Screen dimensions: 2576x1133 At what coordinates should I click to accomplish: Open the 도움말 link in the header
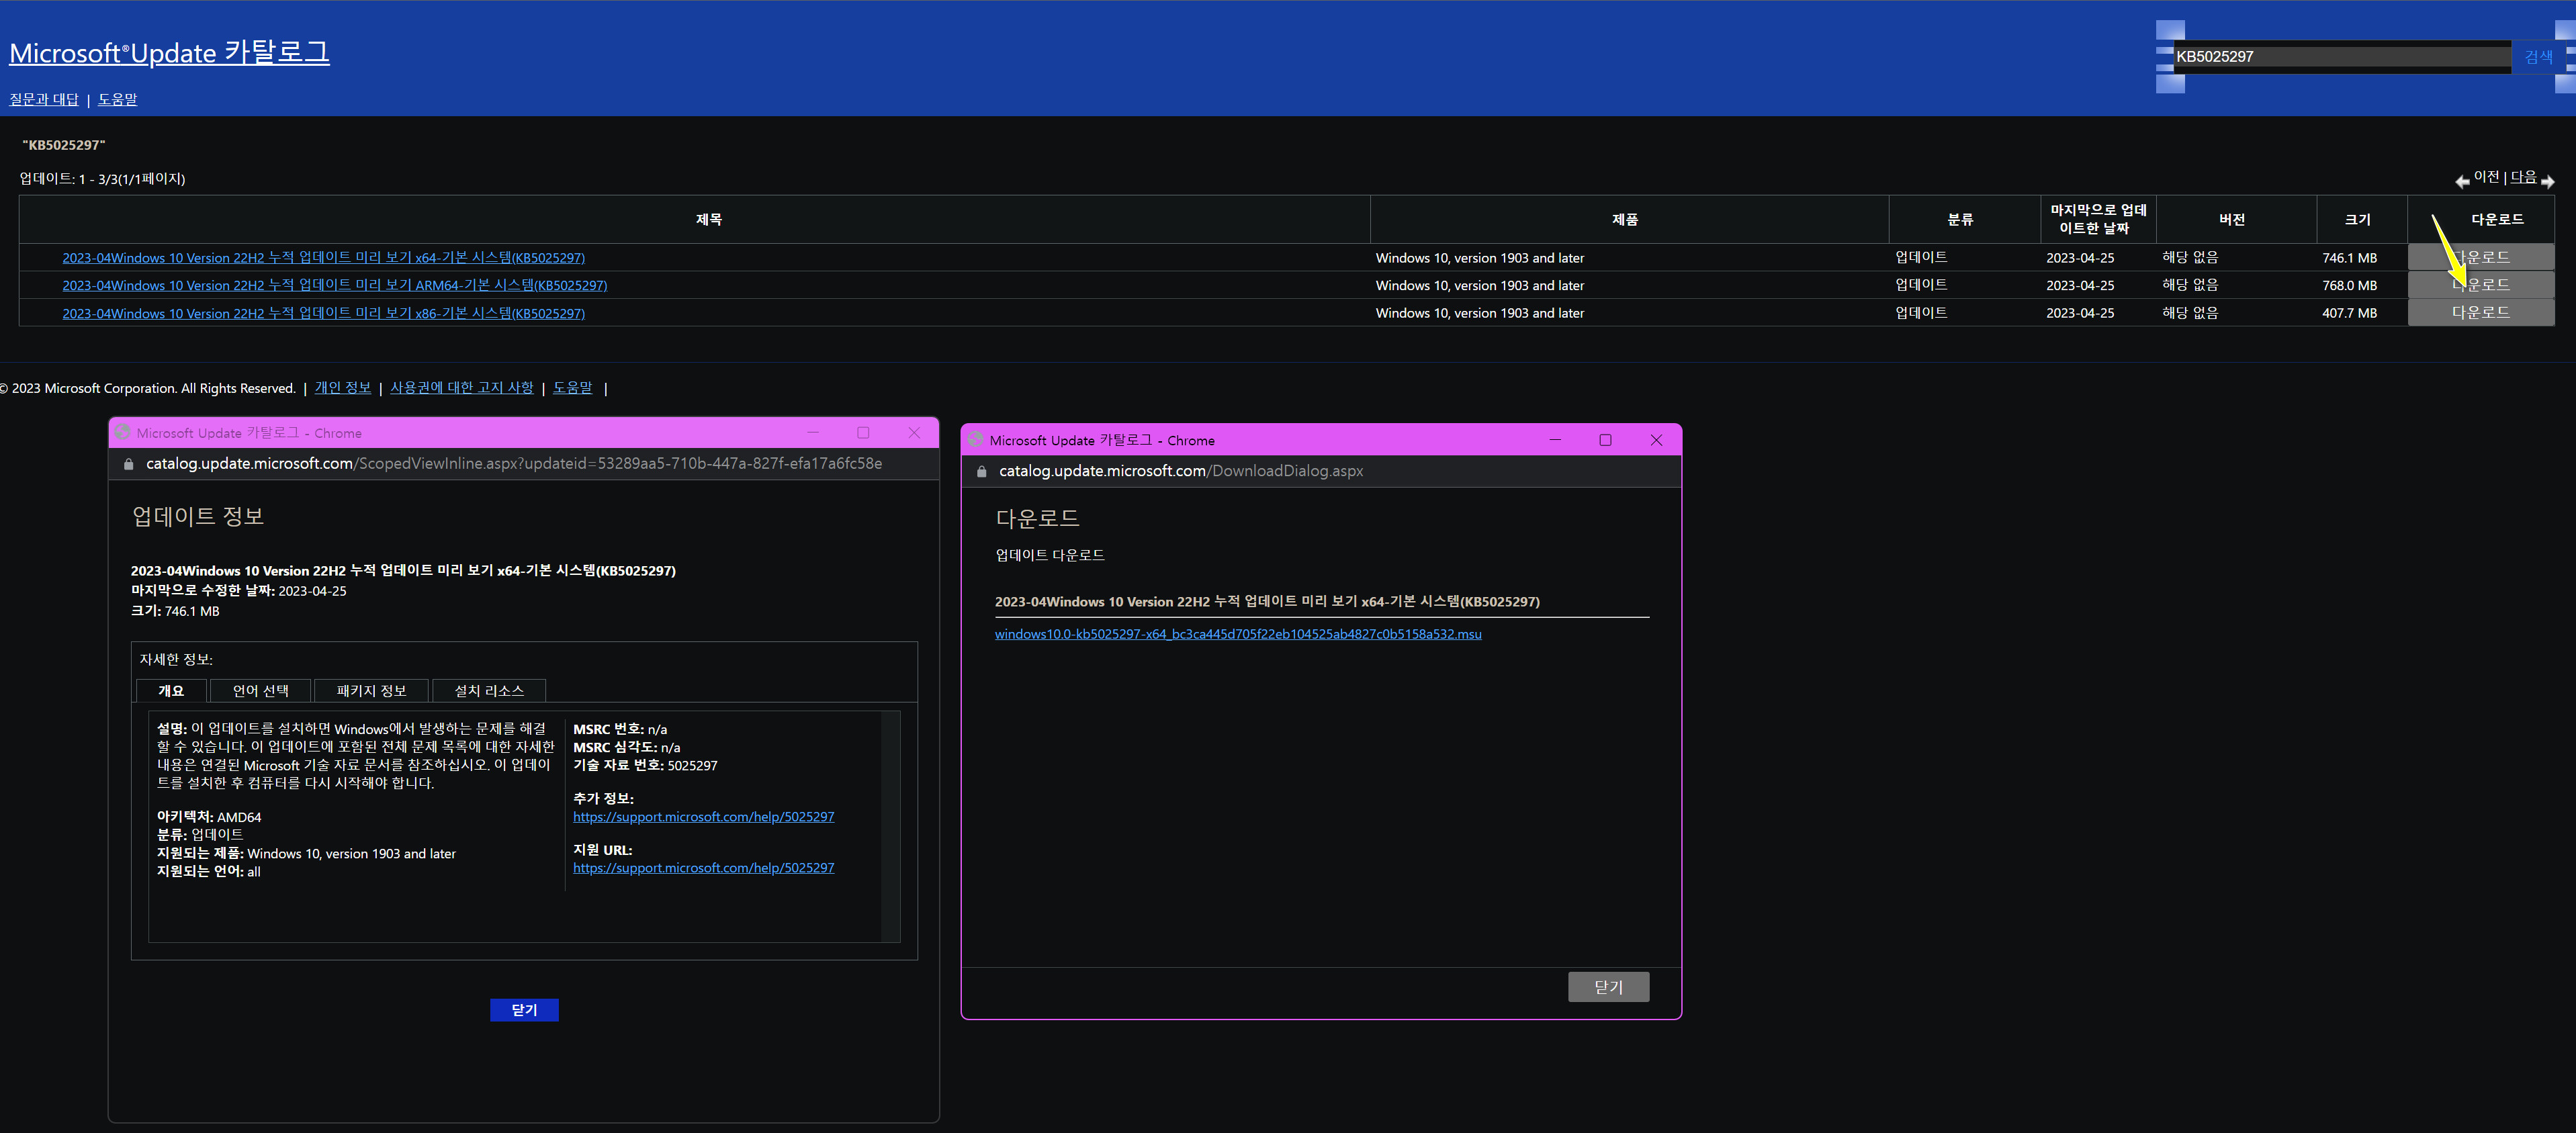(118, 99)
